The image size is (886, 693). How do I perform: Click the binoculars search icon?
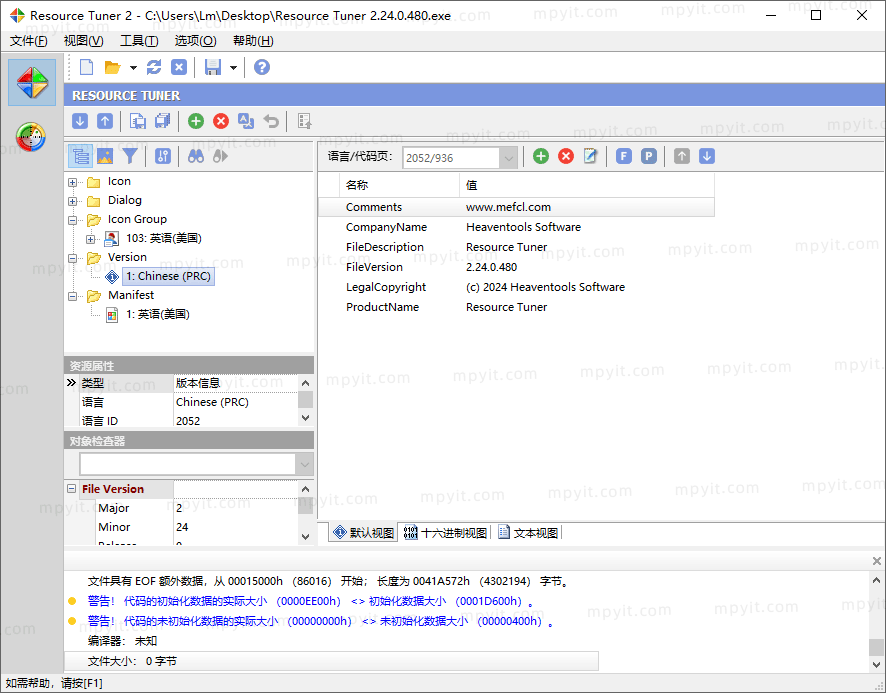196,156
